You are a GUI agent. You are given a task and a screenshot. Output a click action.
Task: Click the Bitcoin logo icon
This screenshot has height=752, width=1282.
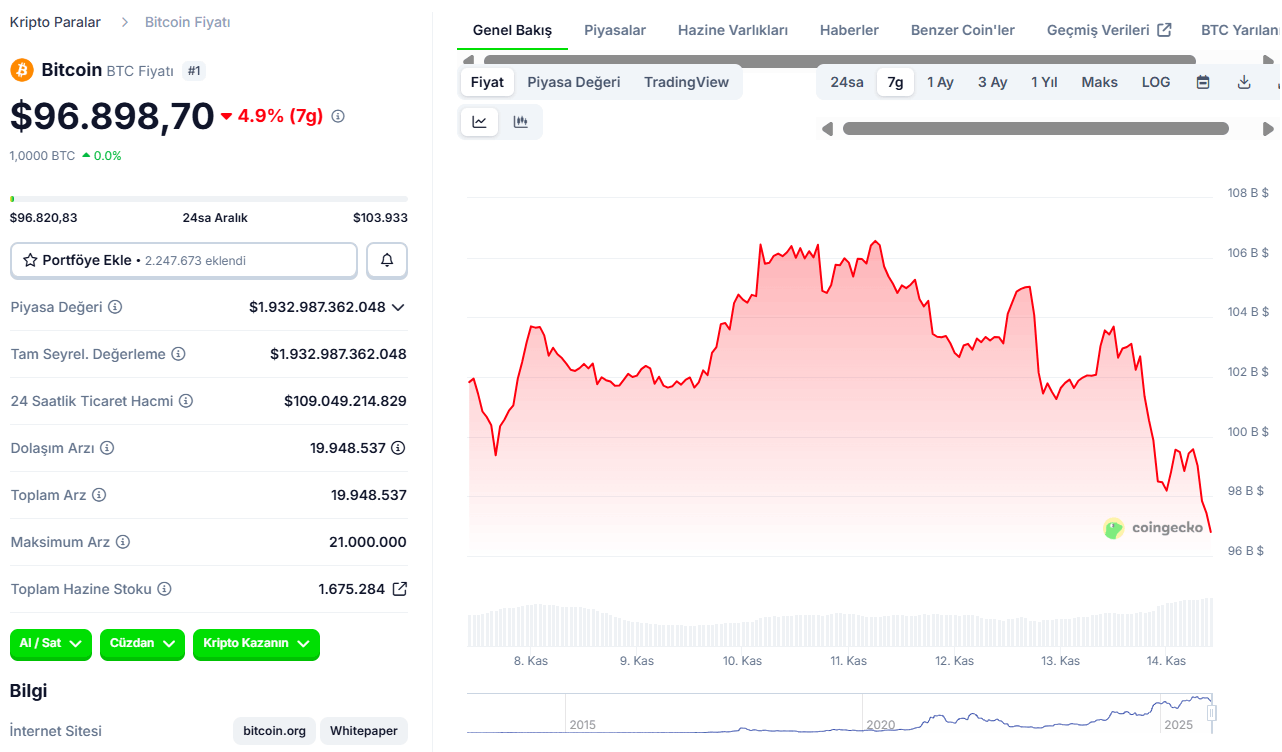(21, 71)
